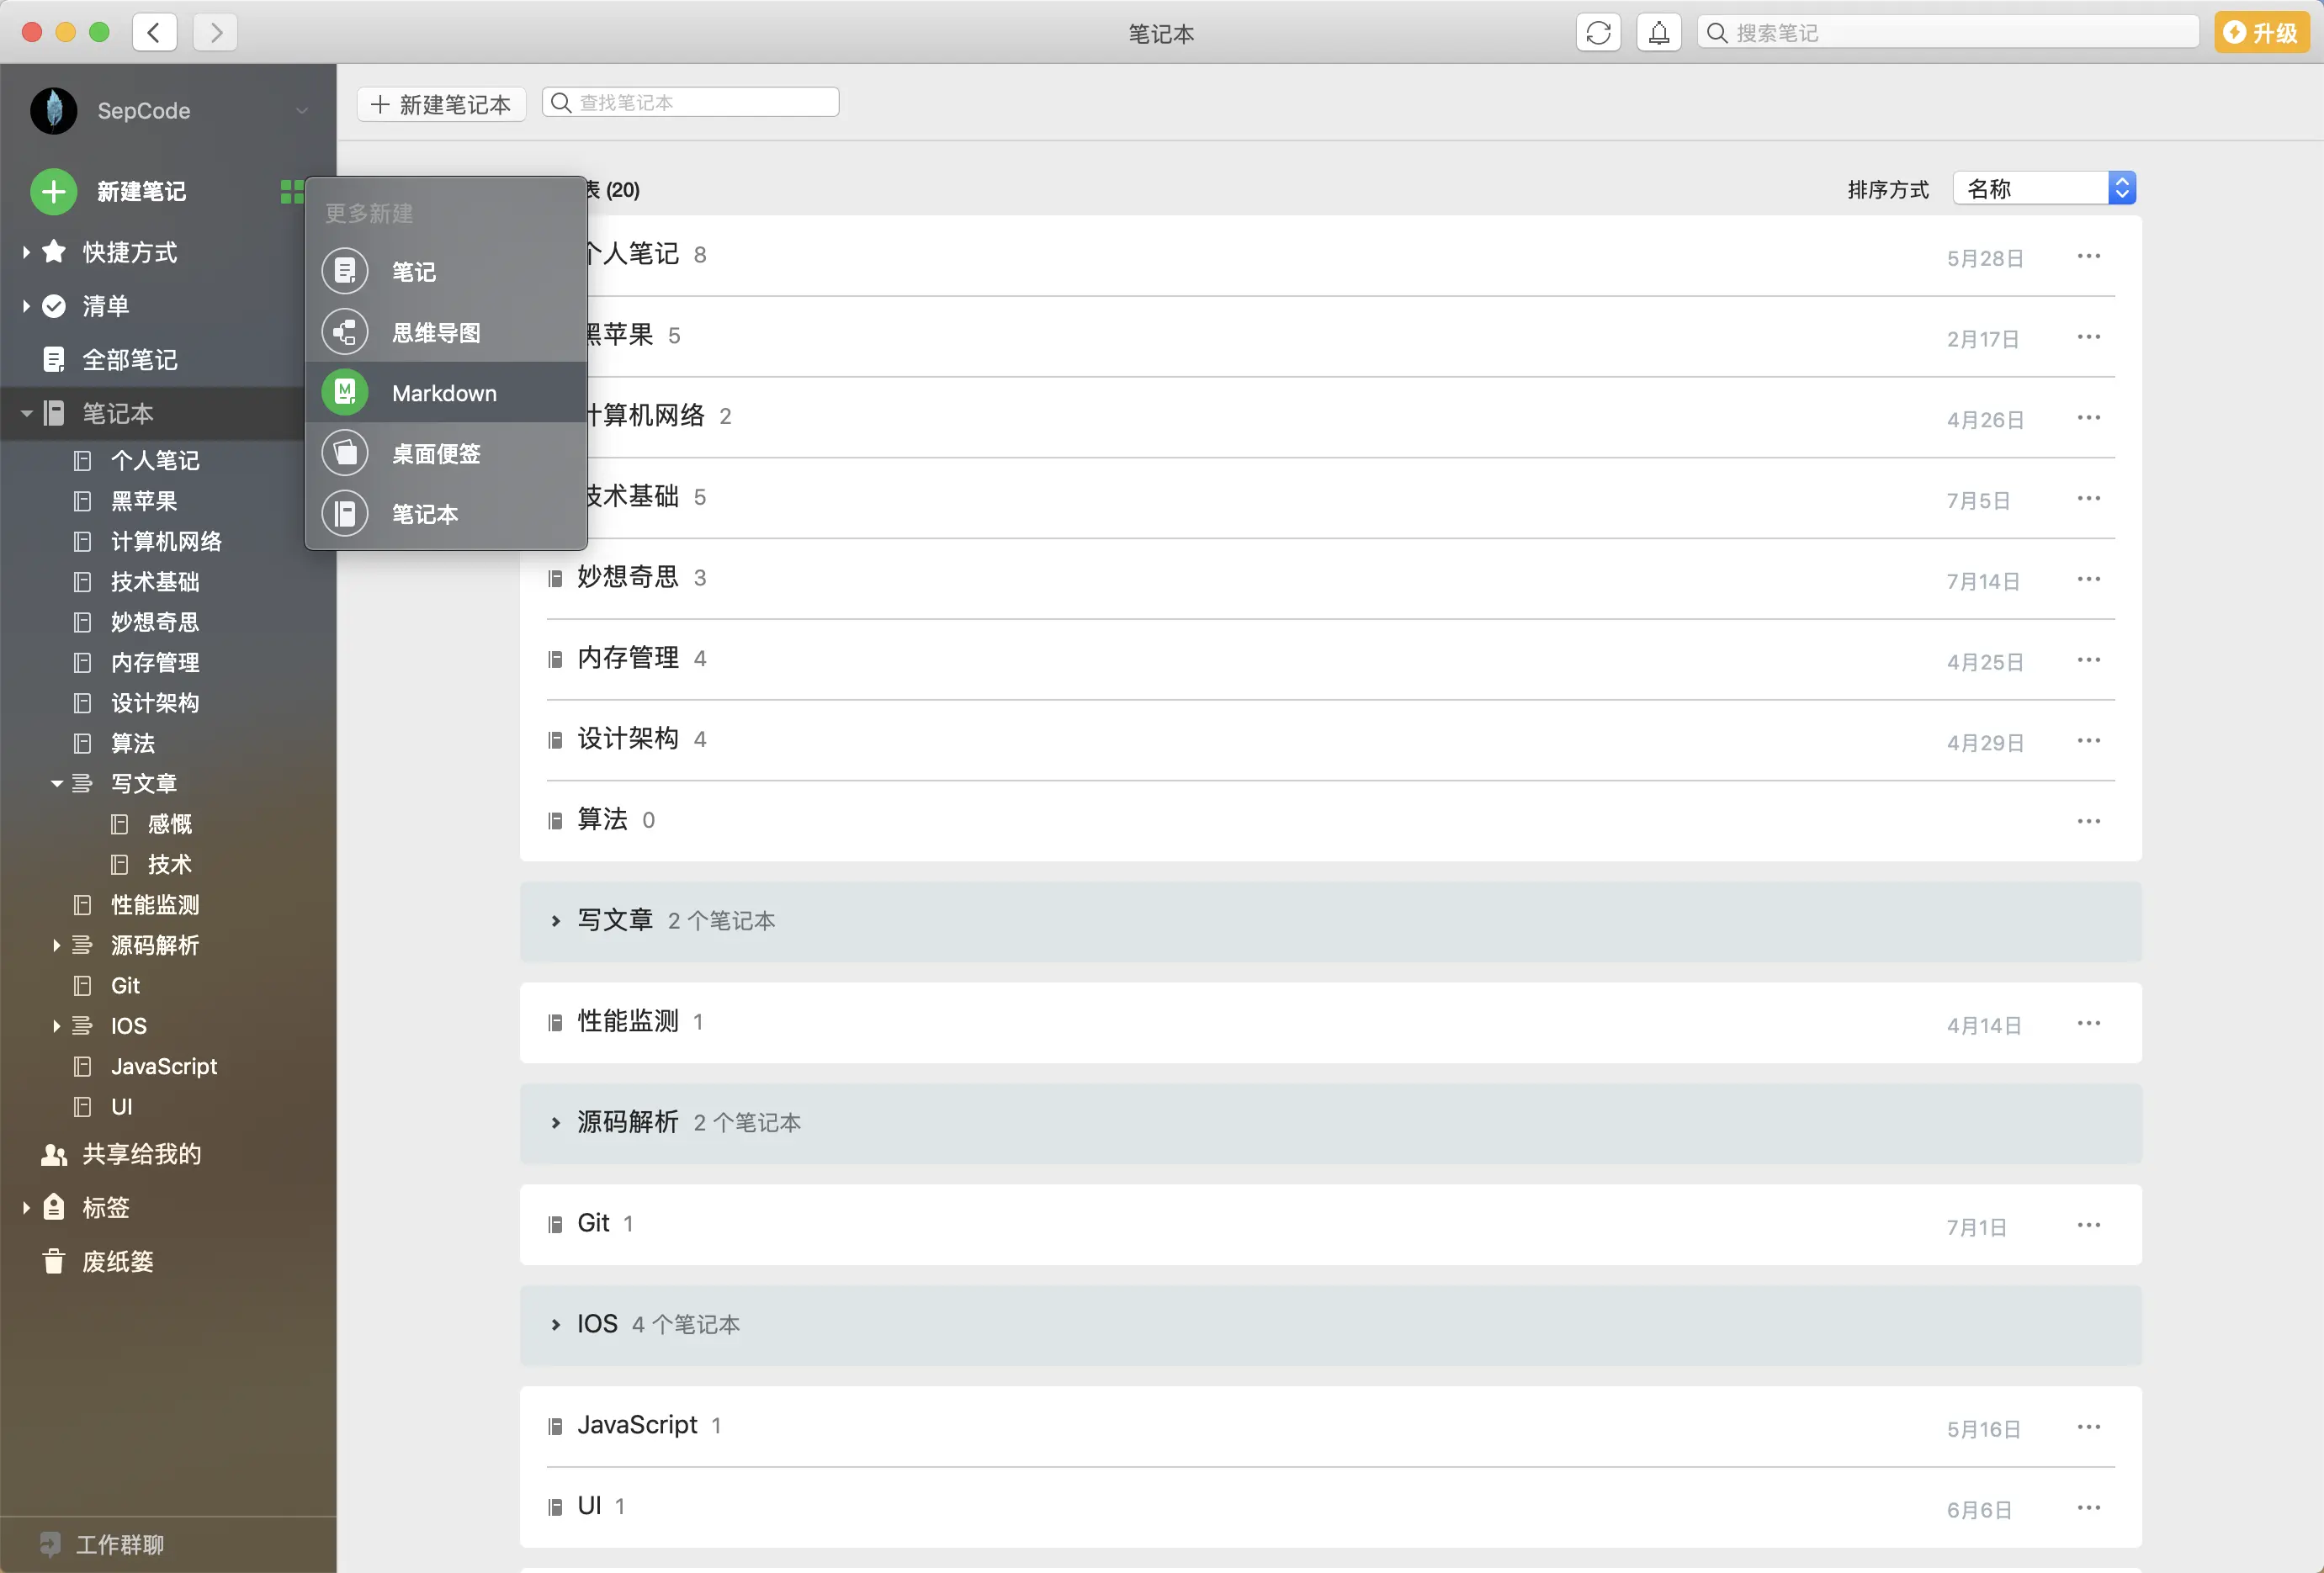Click the 新建笔记本 button
2324x1573 pixels.
click(441, 103)
